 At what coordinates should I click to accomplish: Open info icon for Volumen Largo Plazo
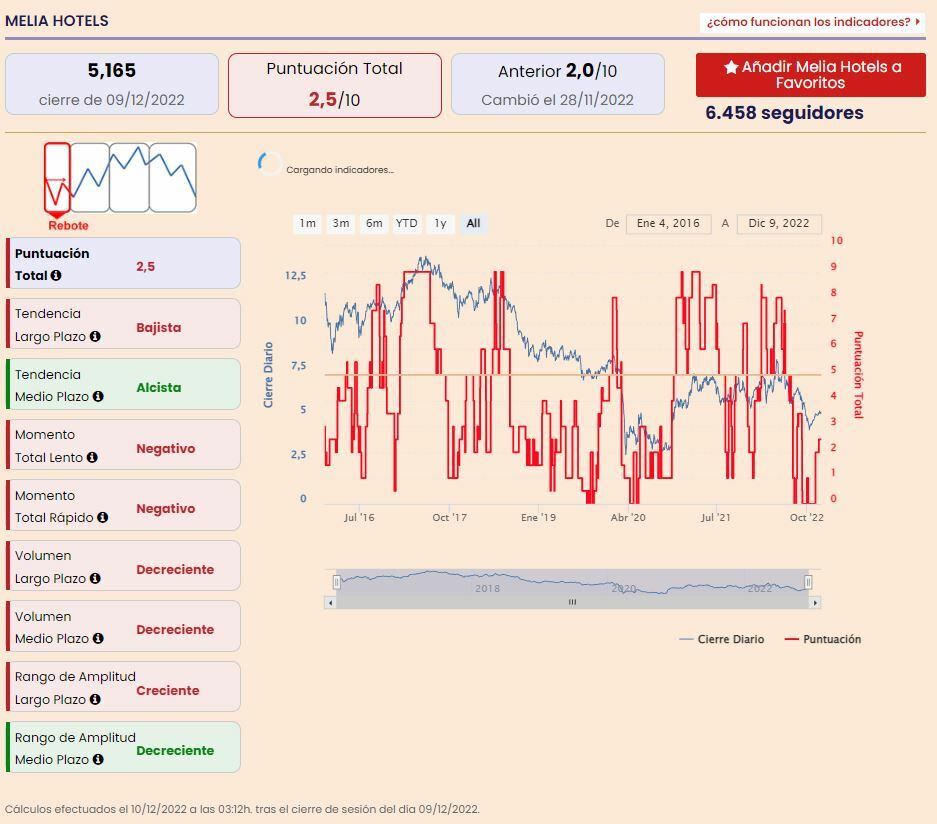(95, 578)
